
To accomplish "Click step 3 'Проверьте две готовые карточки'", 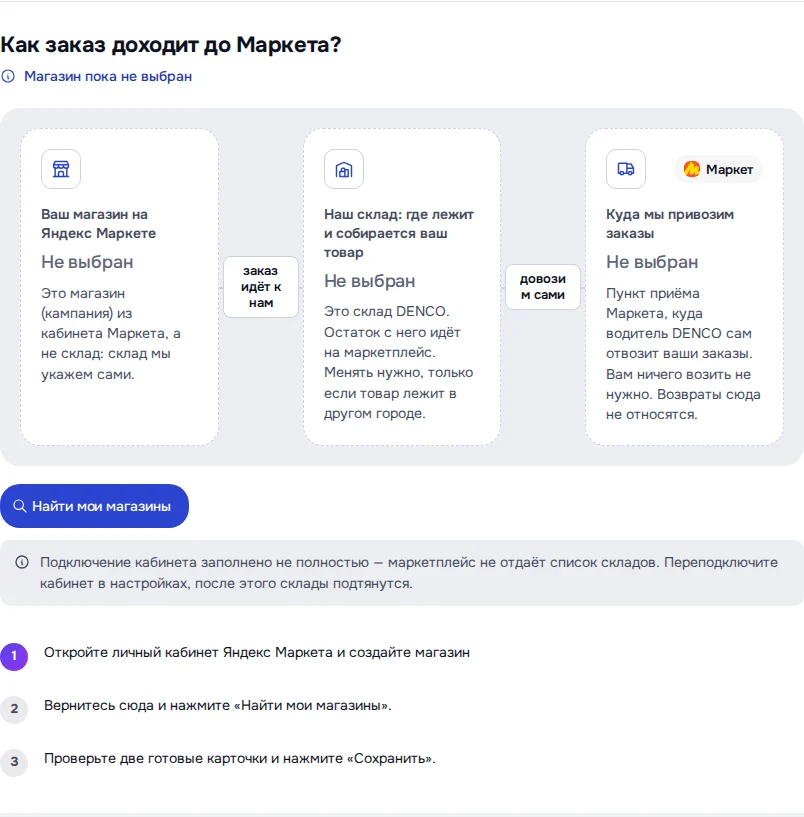I will coord(240,759).
